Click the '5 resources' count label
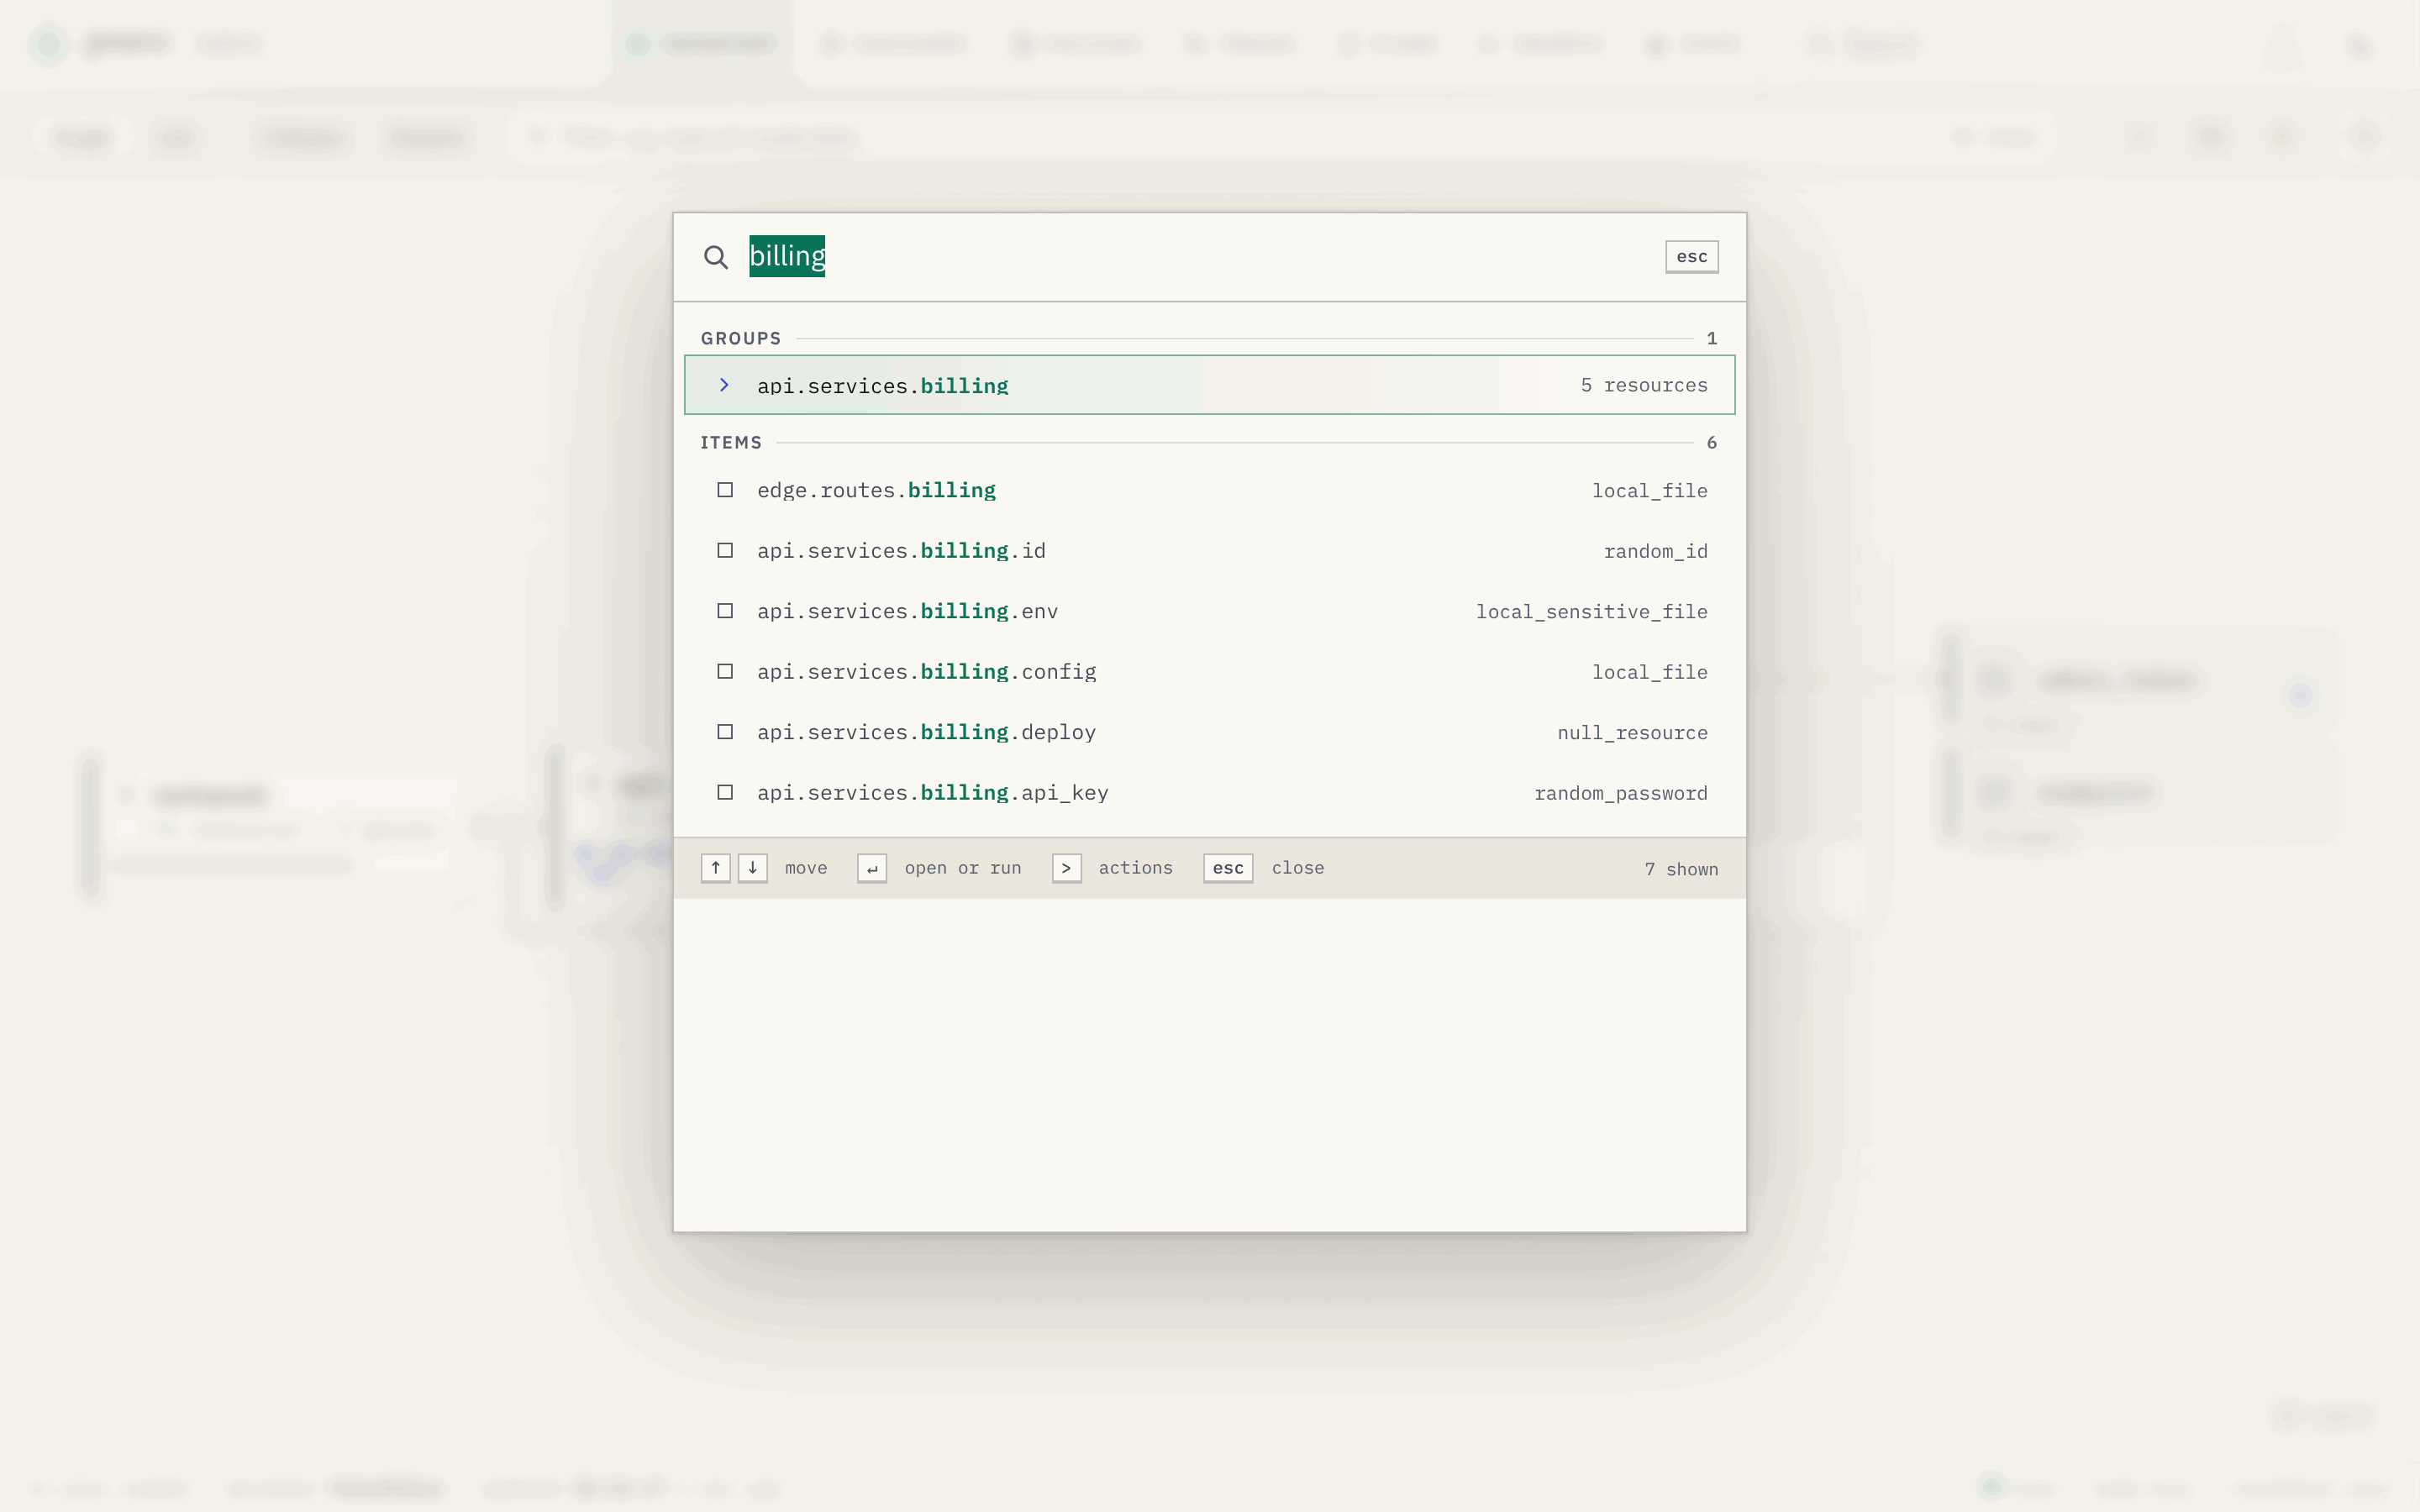The image size is (2420, 1512). pyautogui.click(x=1644, y=385)
